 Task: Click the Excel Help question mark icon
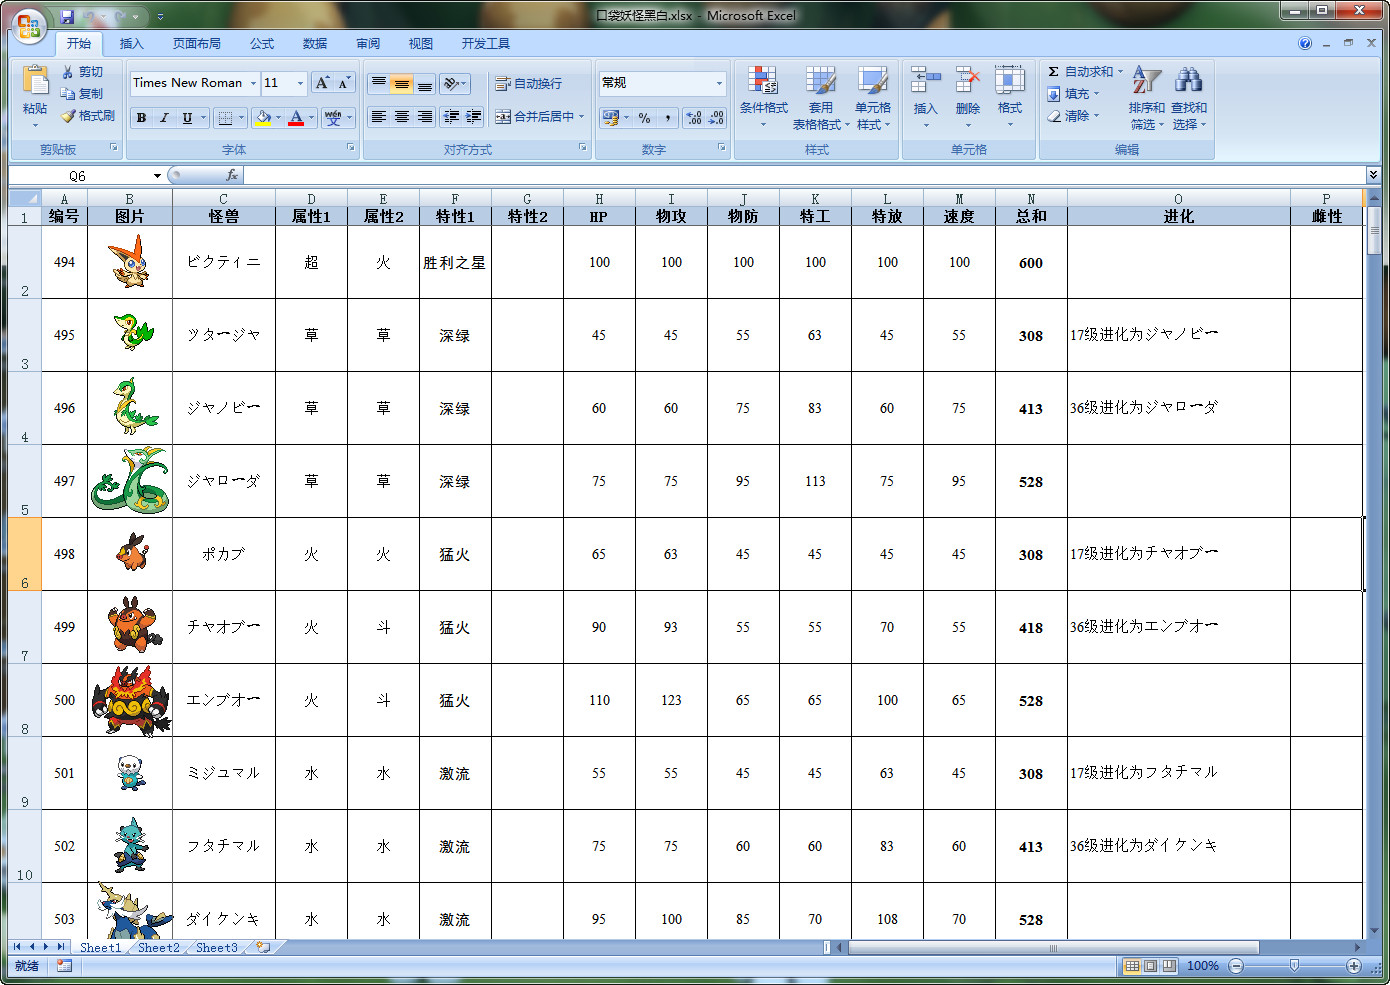(1305, 43)
